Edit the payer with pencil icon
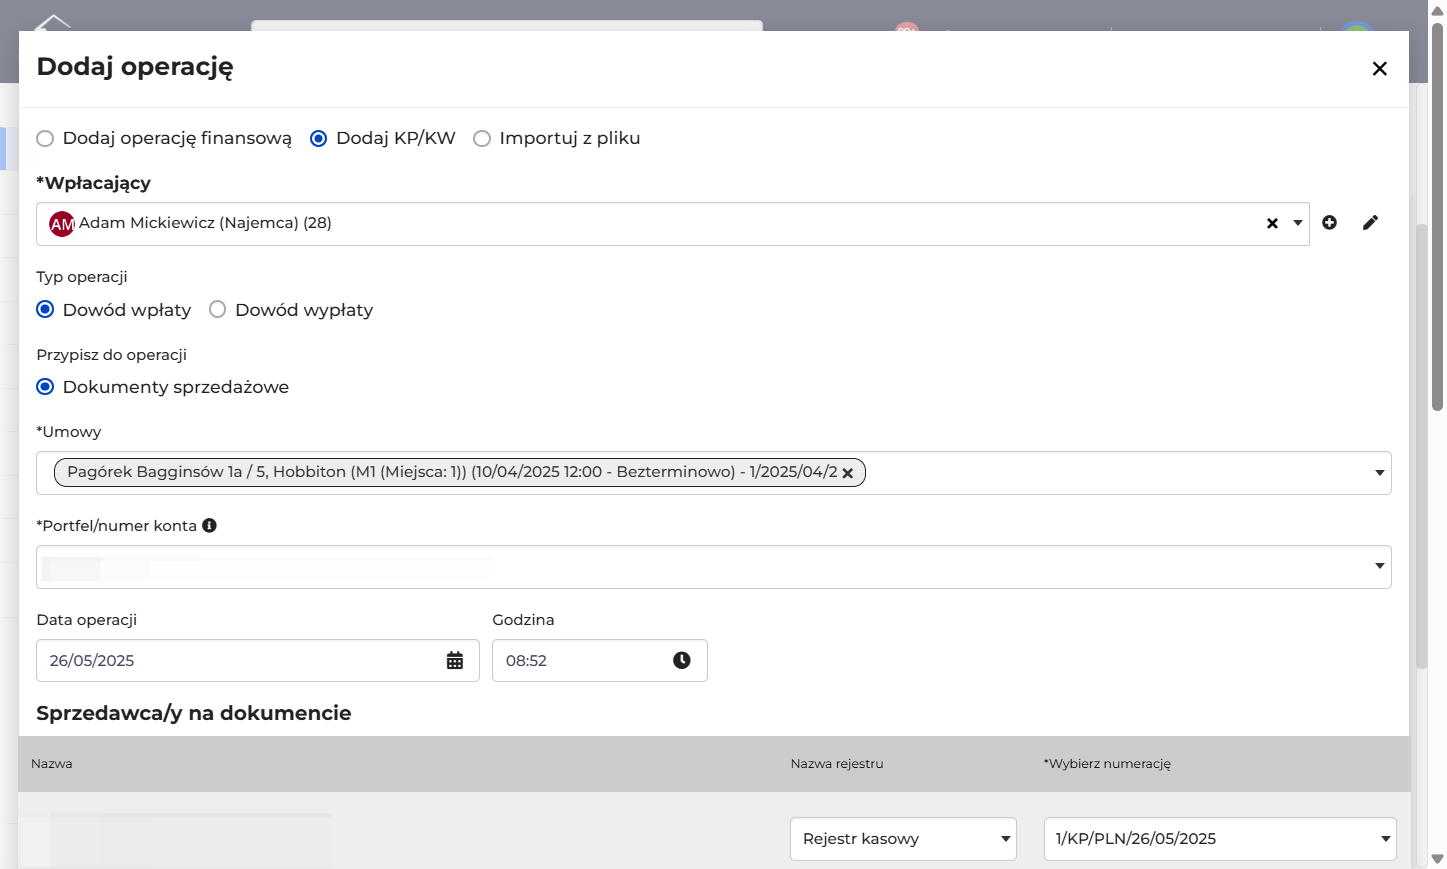This screenshot has width=1447, height=869. [x=1370, y=223]
